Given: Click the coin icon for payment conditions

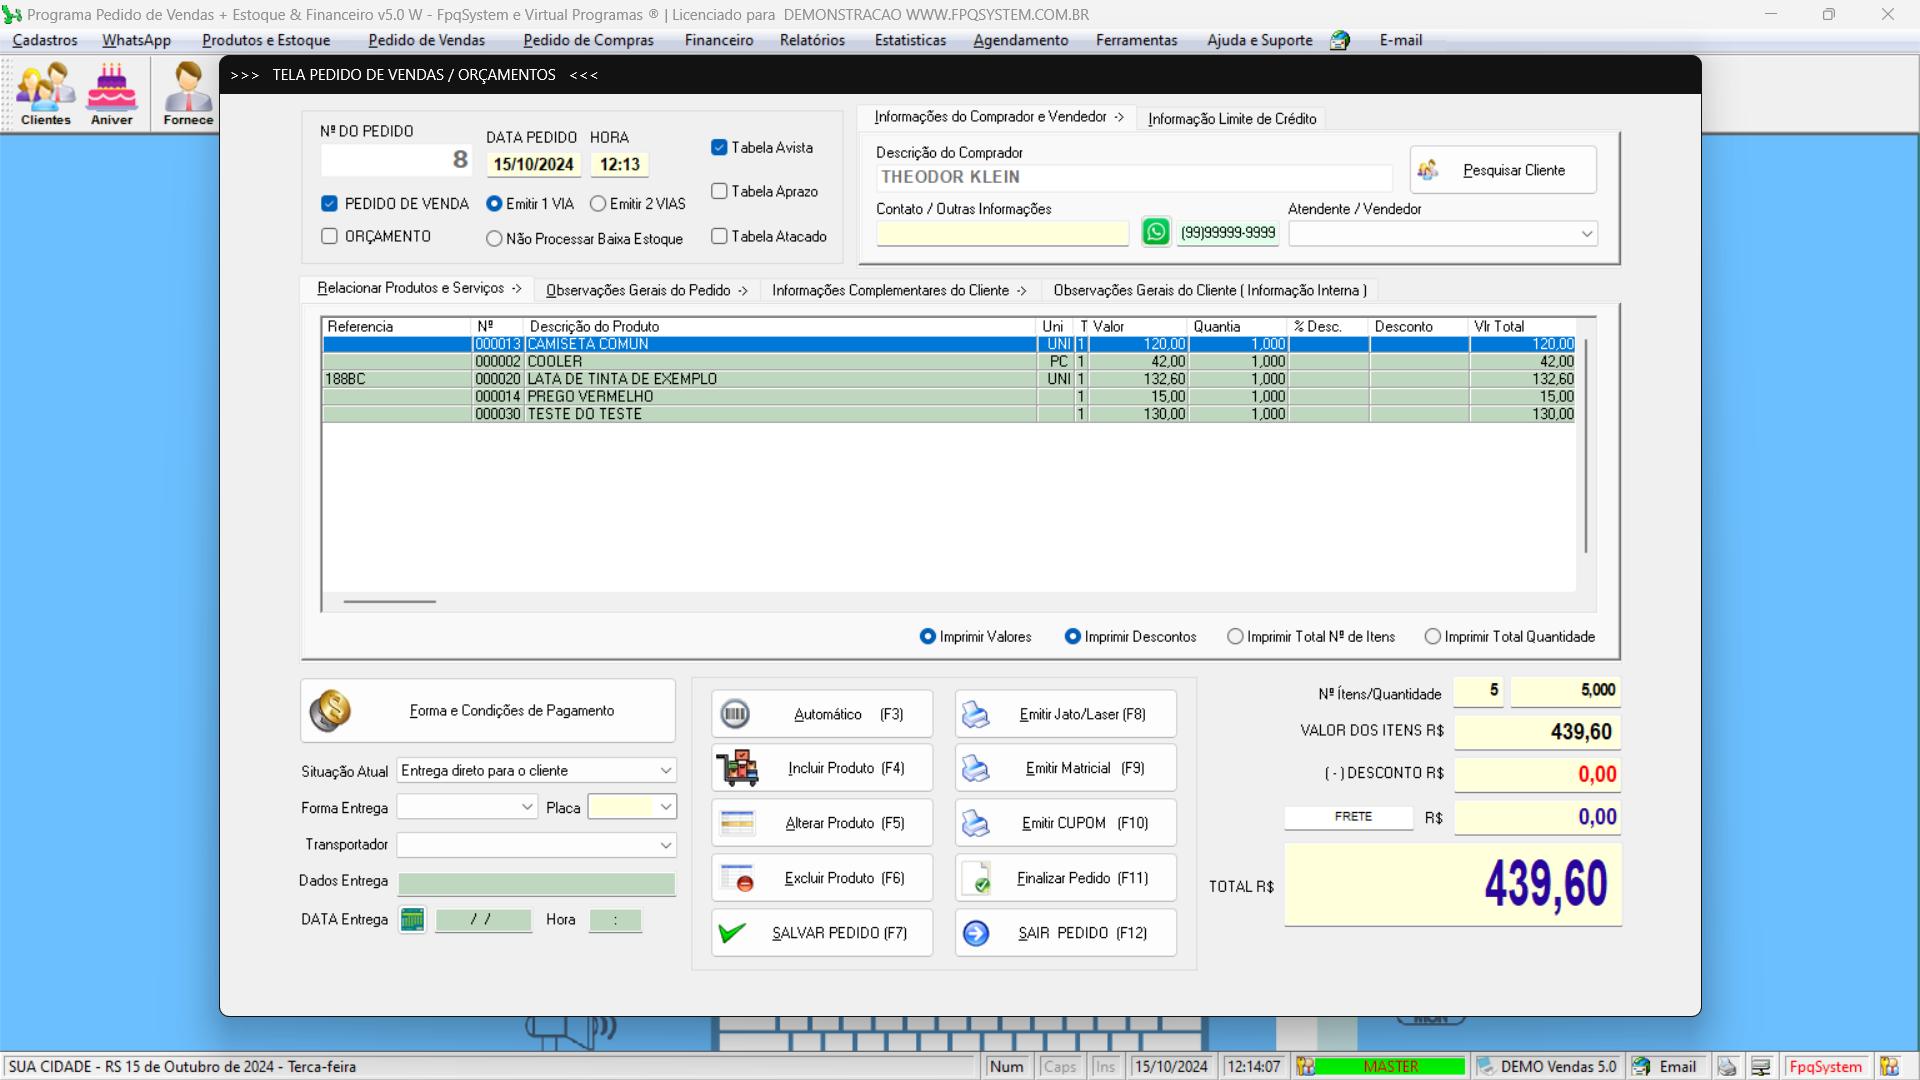Looking at the screenshot, I should coord(330,711).
